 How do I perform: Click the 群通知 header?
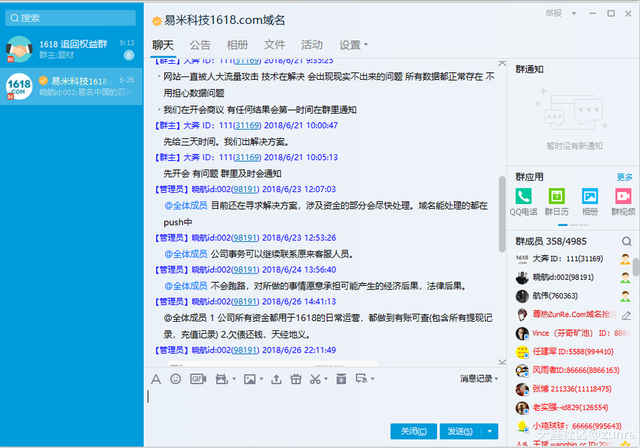[x=529, y=69]
